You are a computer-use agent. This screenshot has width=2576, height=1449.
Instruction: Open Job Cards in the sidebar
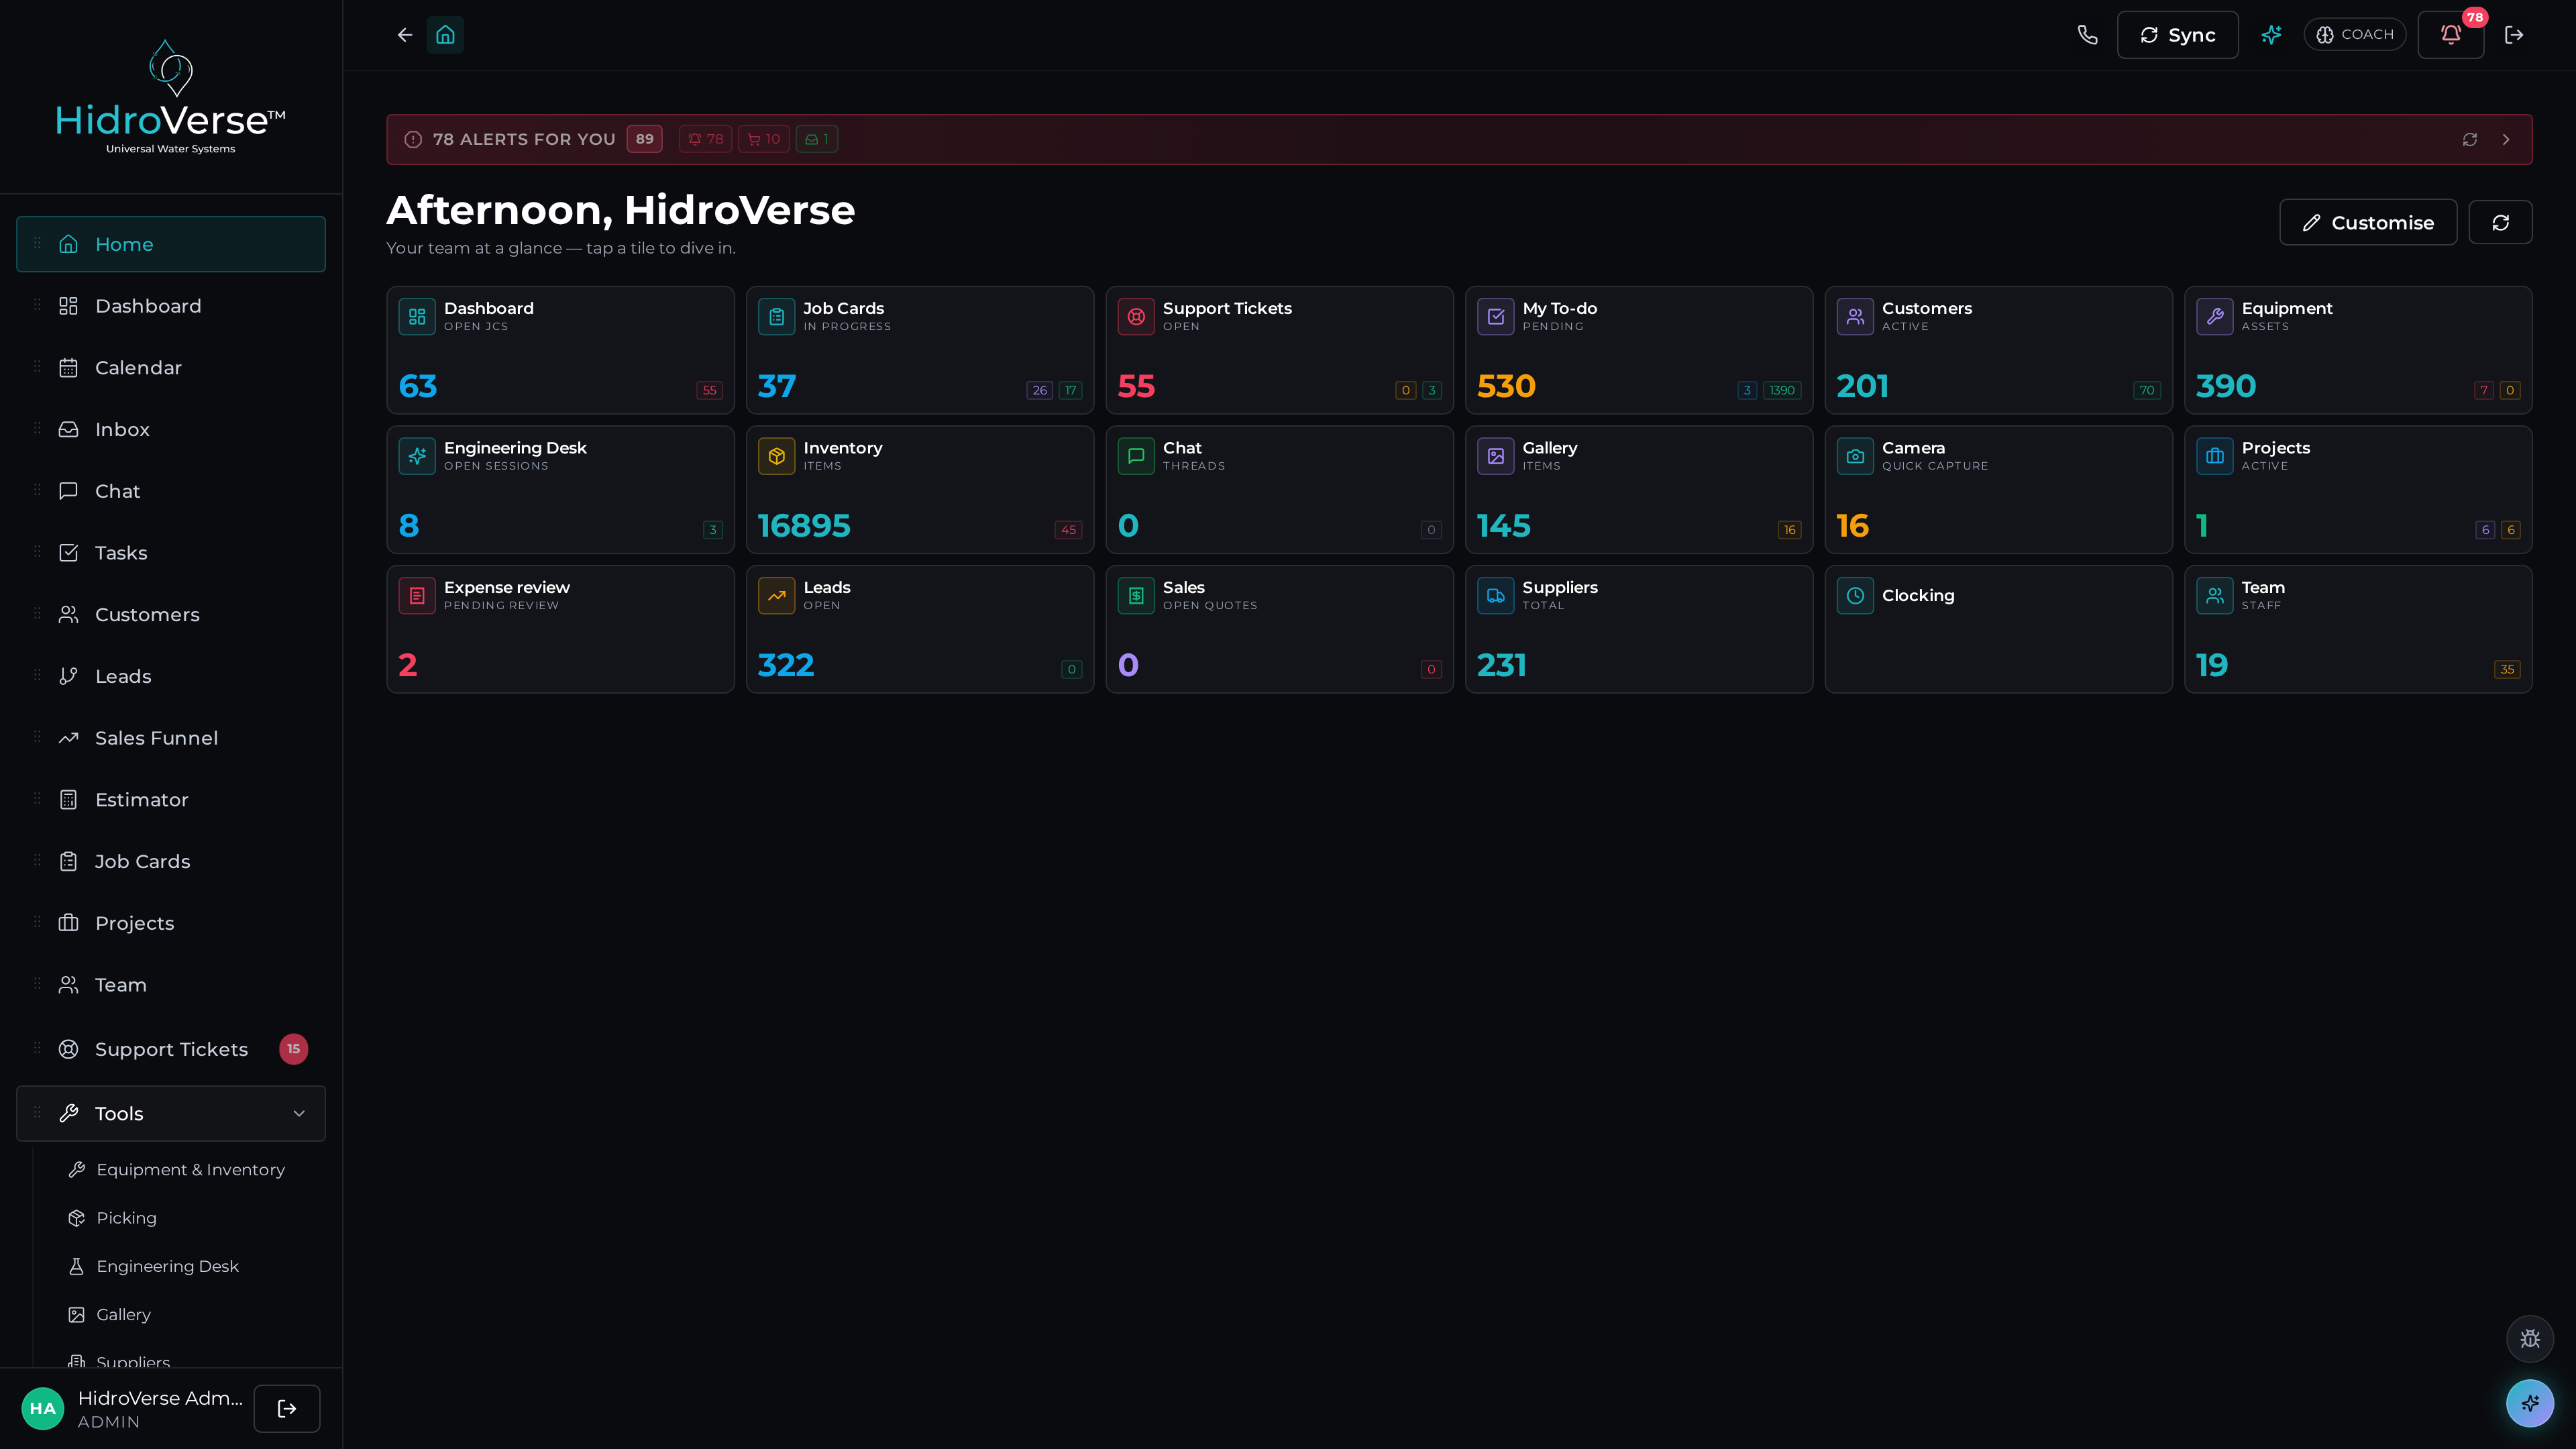pos(171,861)
